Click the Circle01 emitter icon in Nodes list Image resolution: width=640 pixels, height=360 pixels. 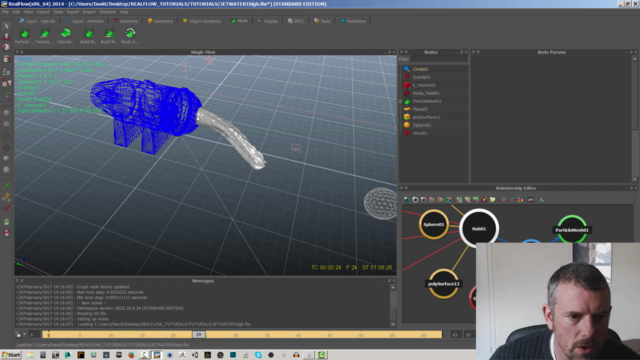[x=407, y=69]
